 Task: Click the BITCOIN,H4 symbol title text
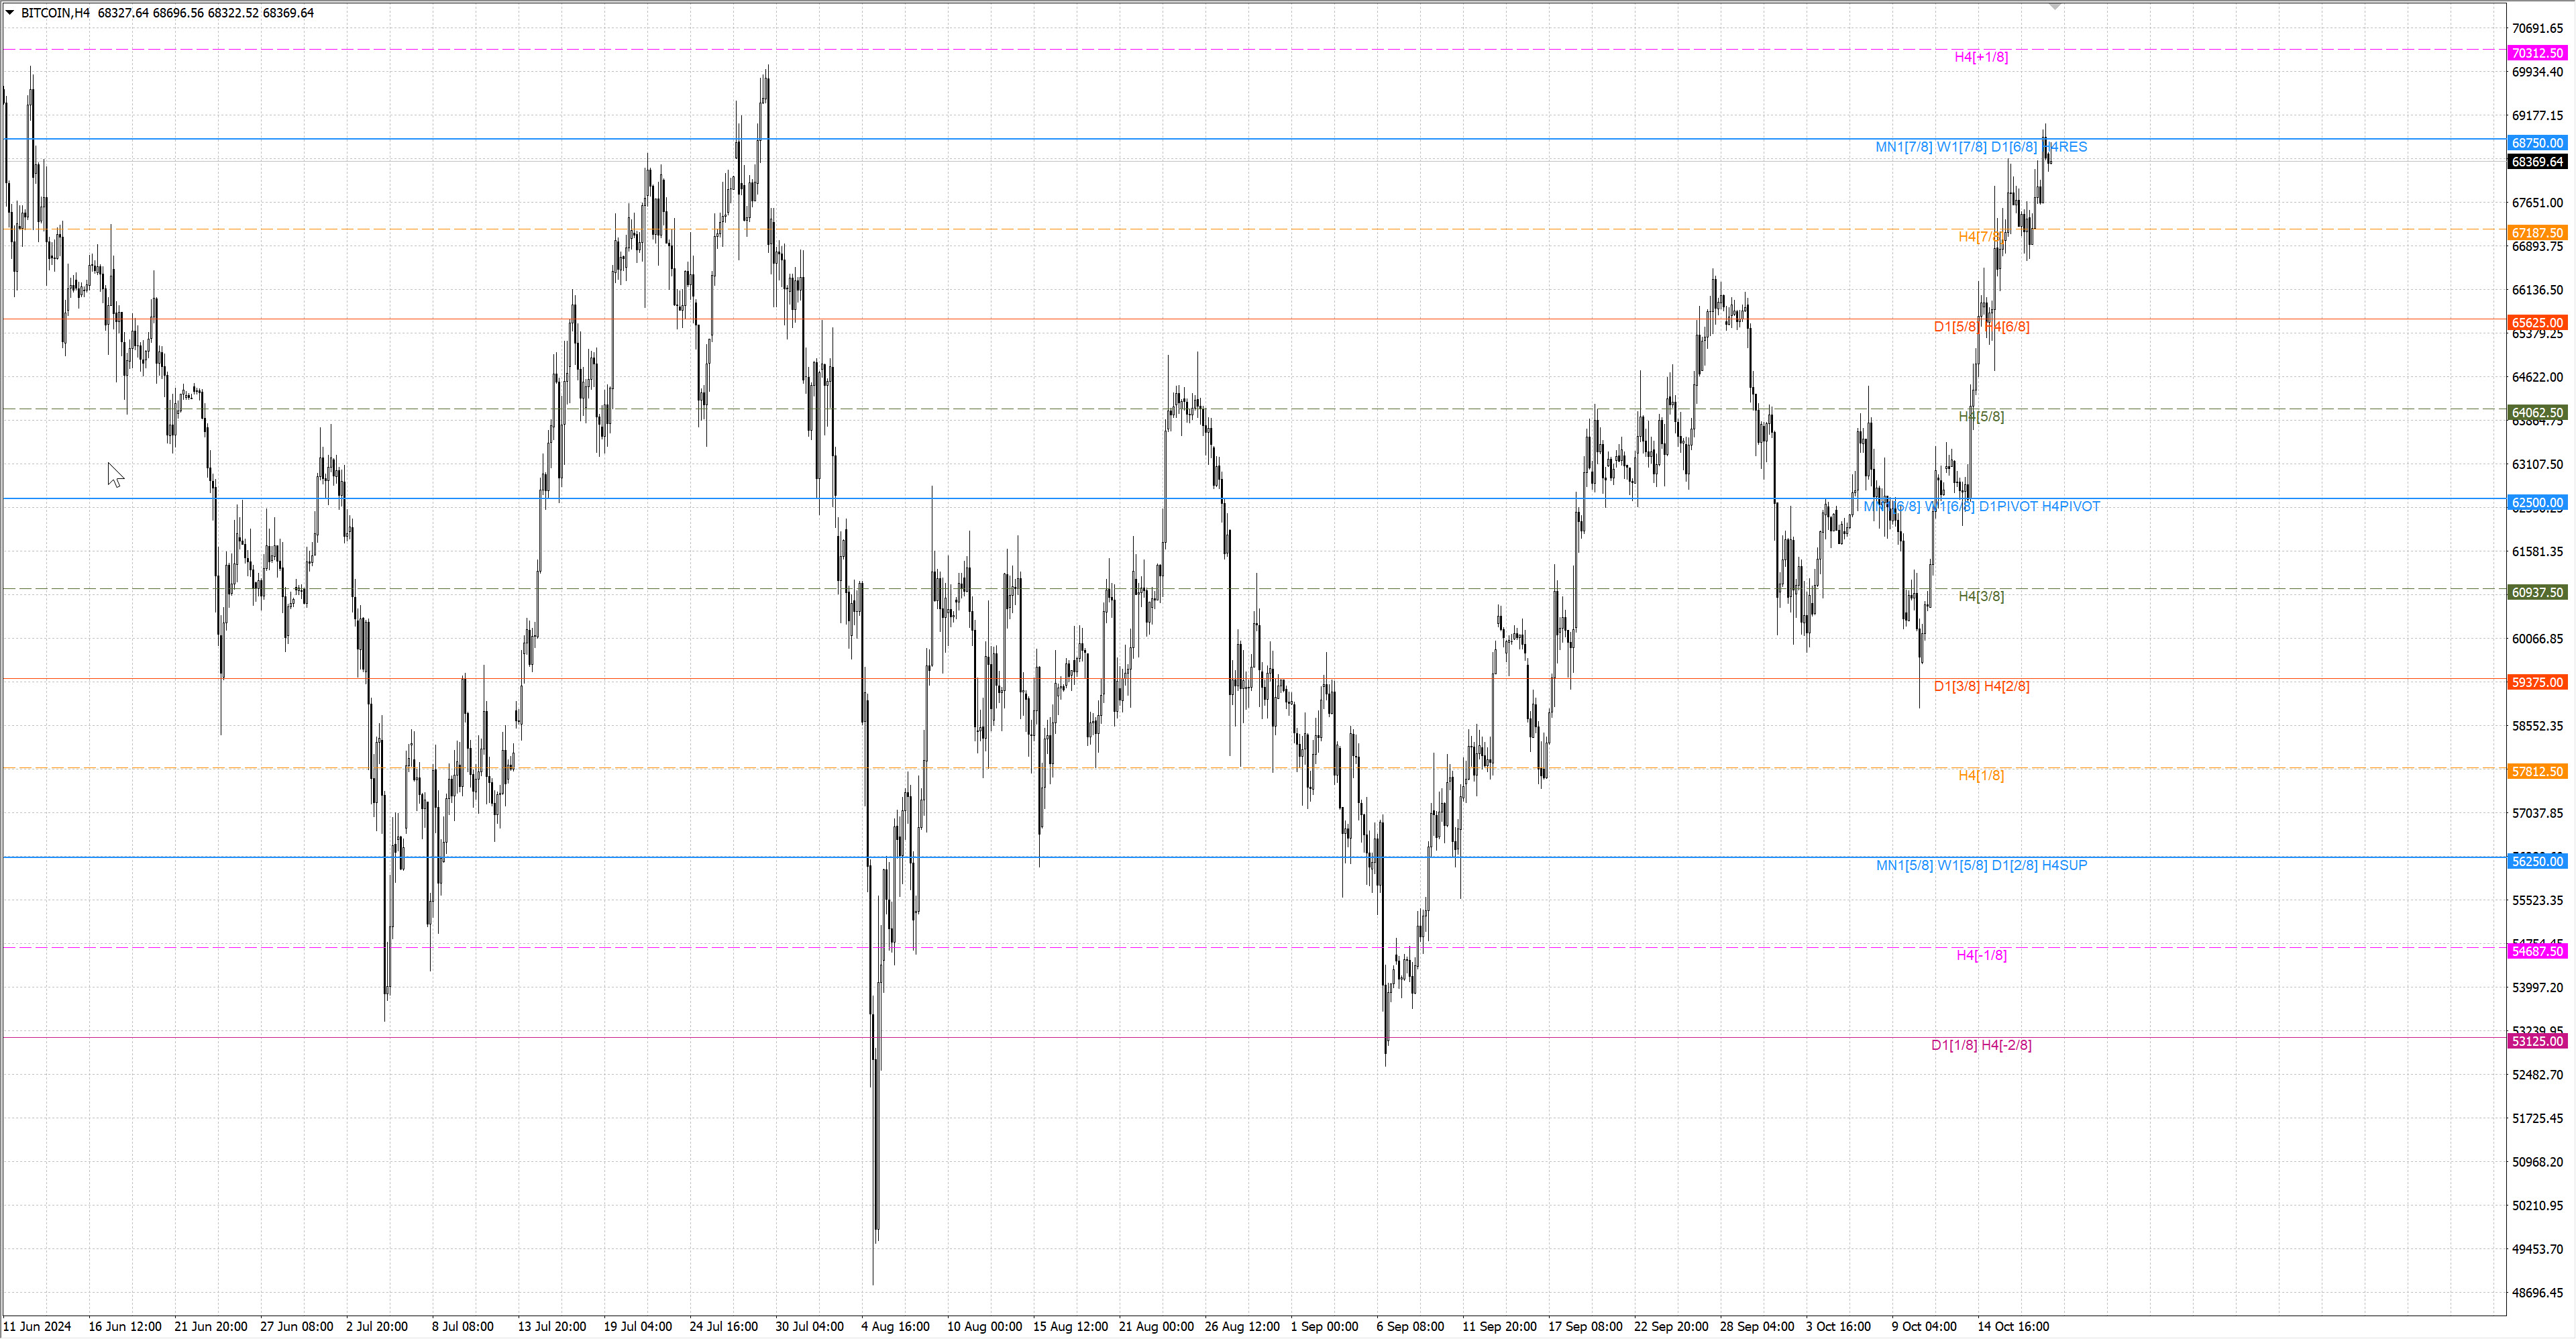[55, 13]
